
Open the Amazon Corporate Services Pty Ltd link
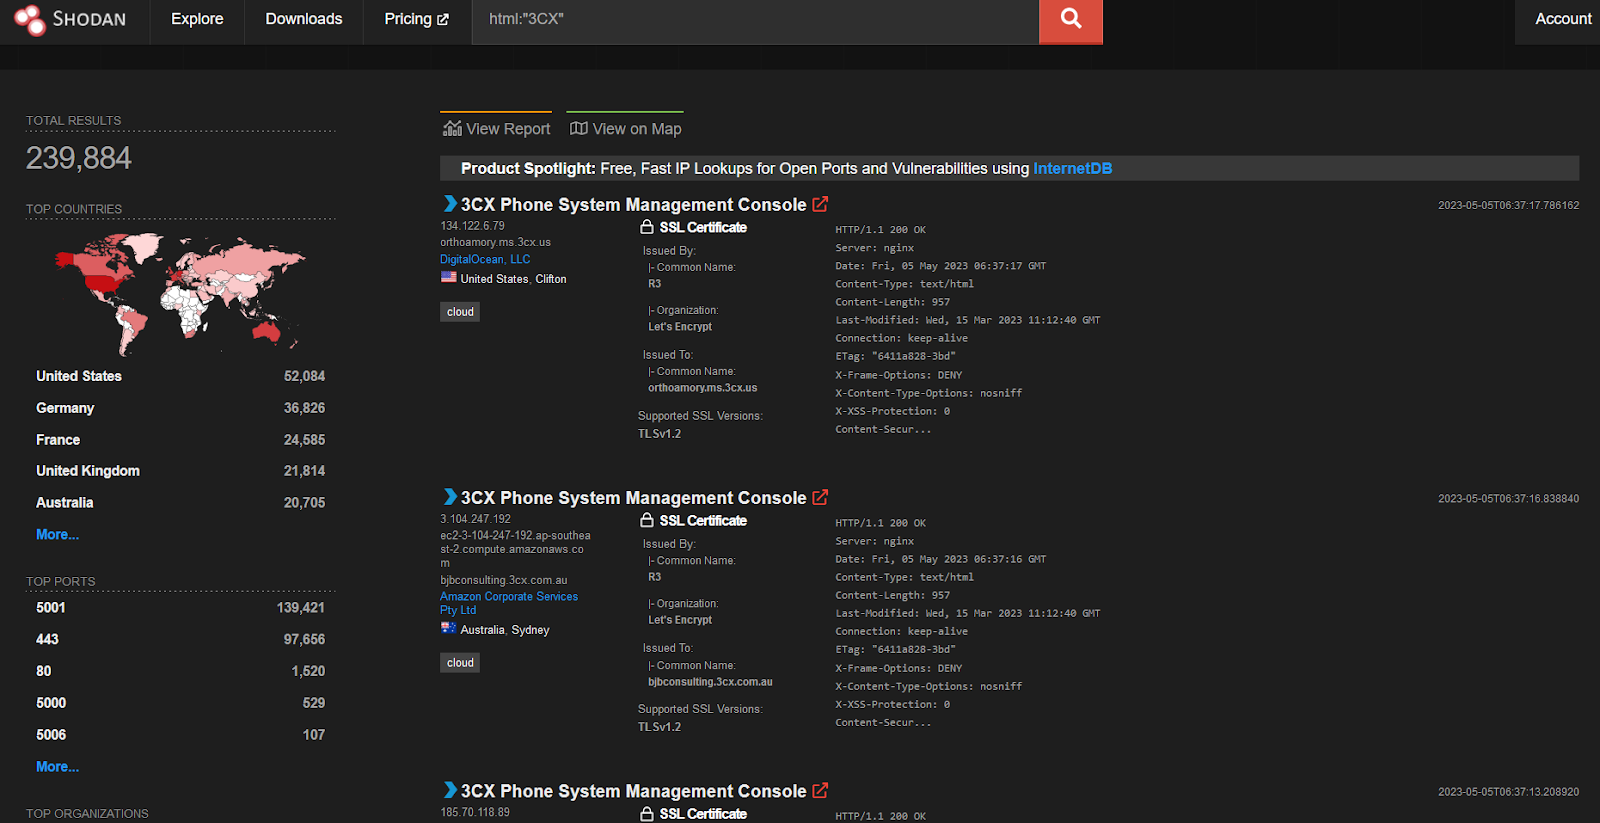[509, 603]
